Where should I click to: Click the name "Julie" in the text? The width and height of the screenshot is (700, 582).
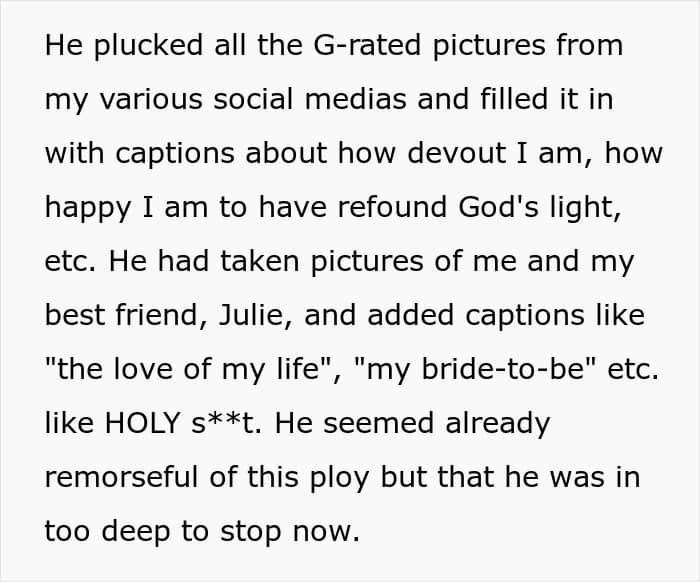point(251,315)
